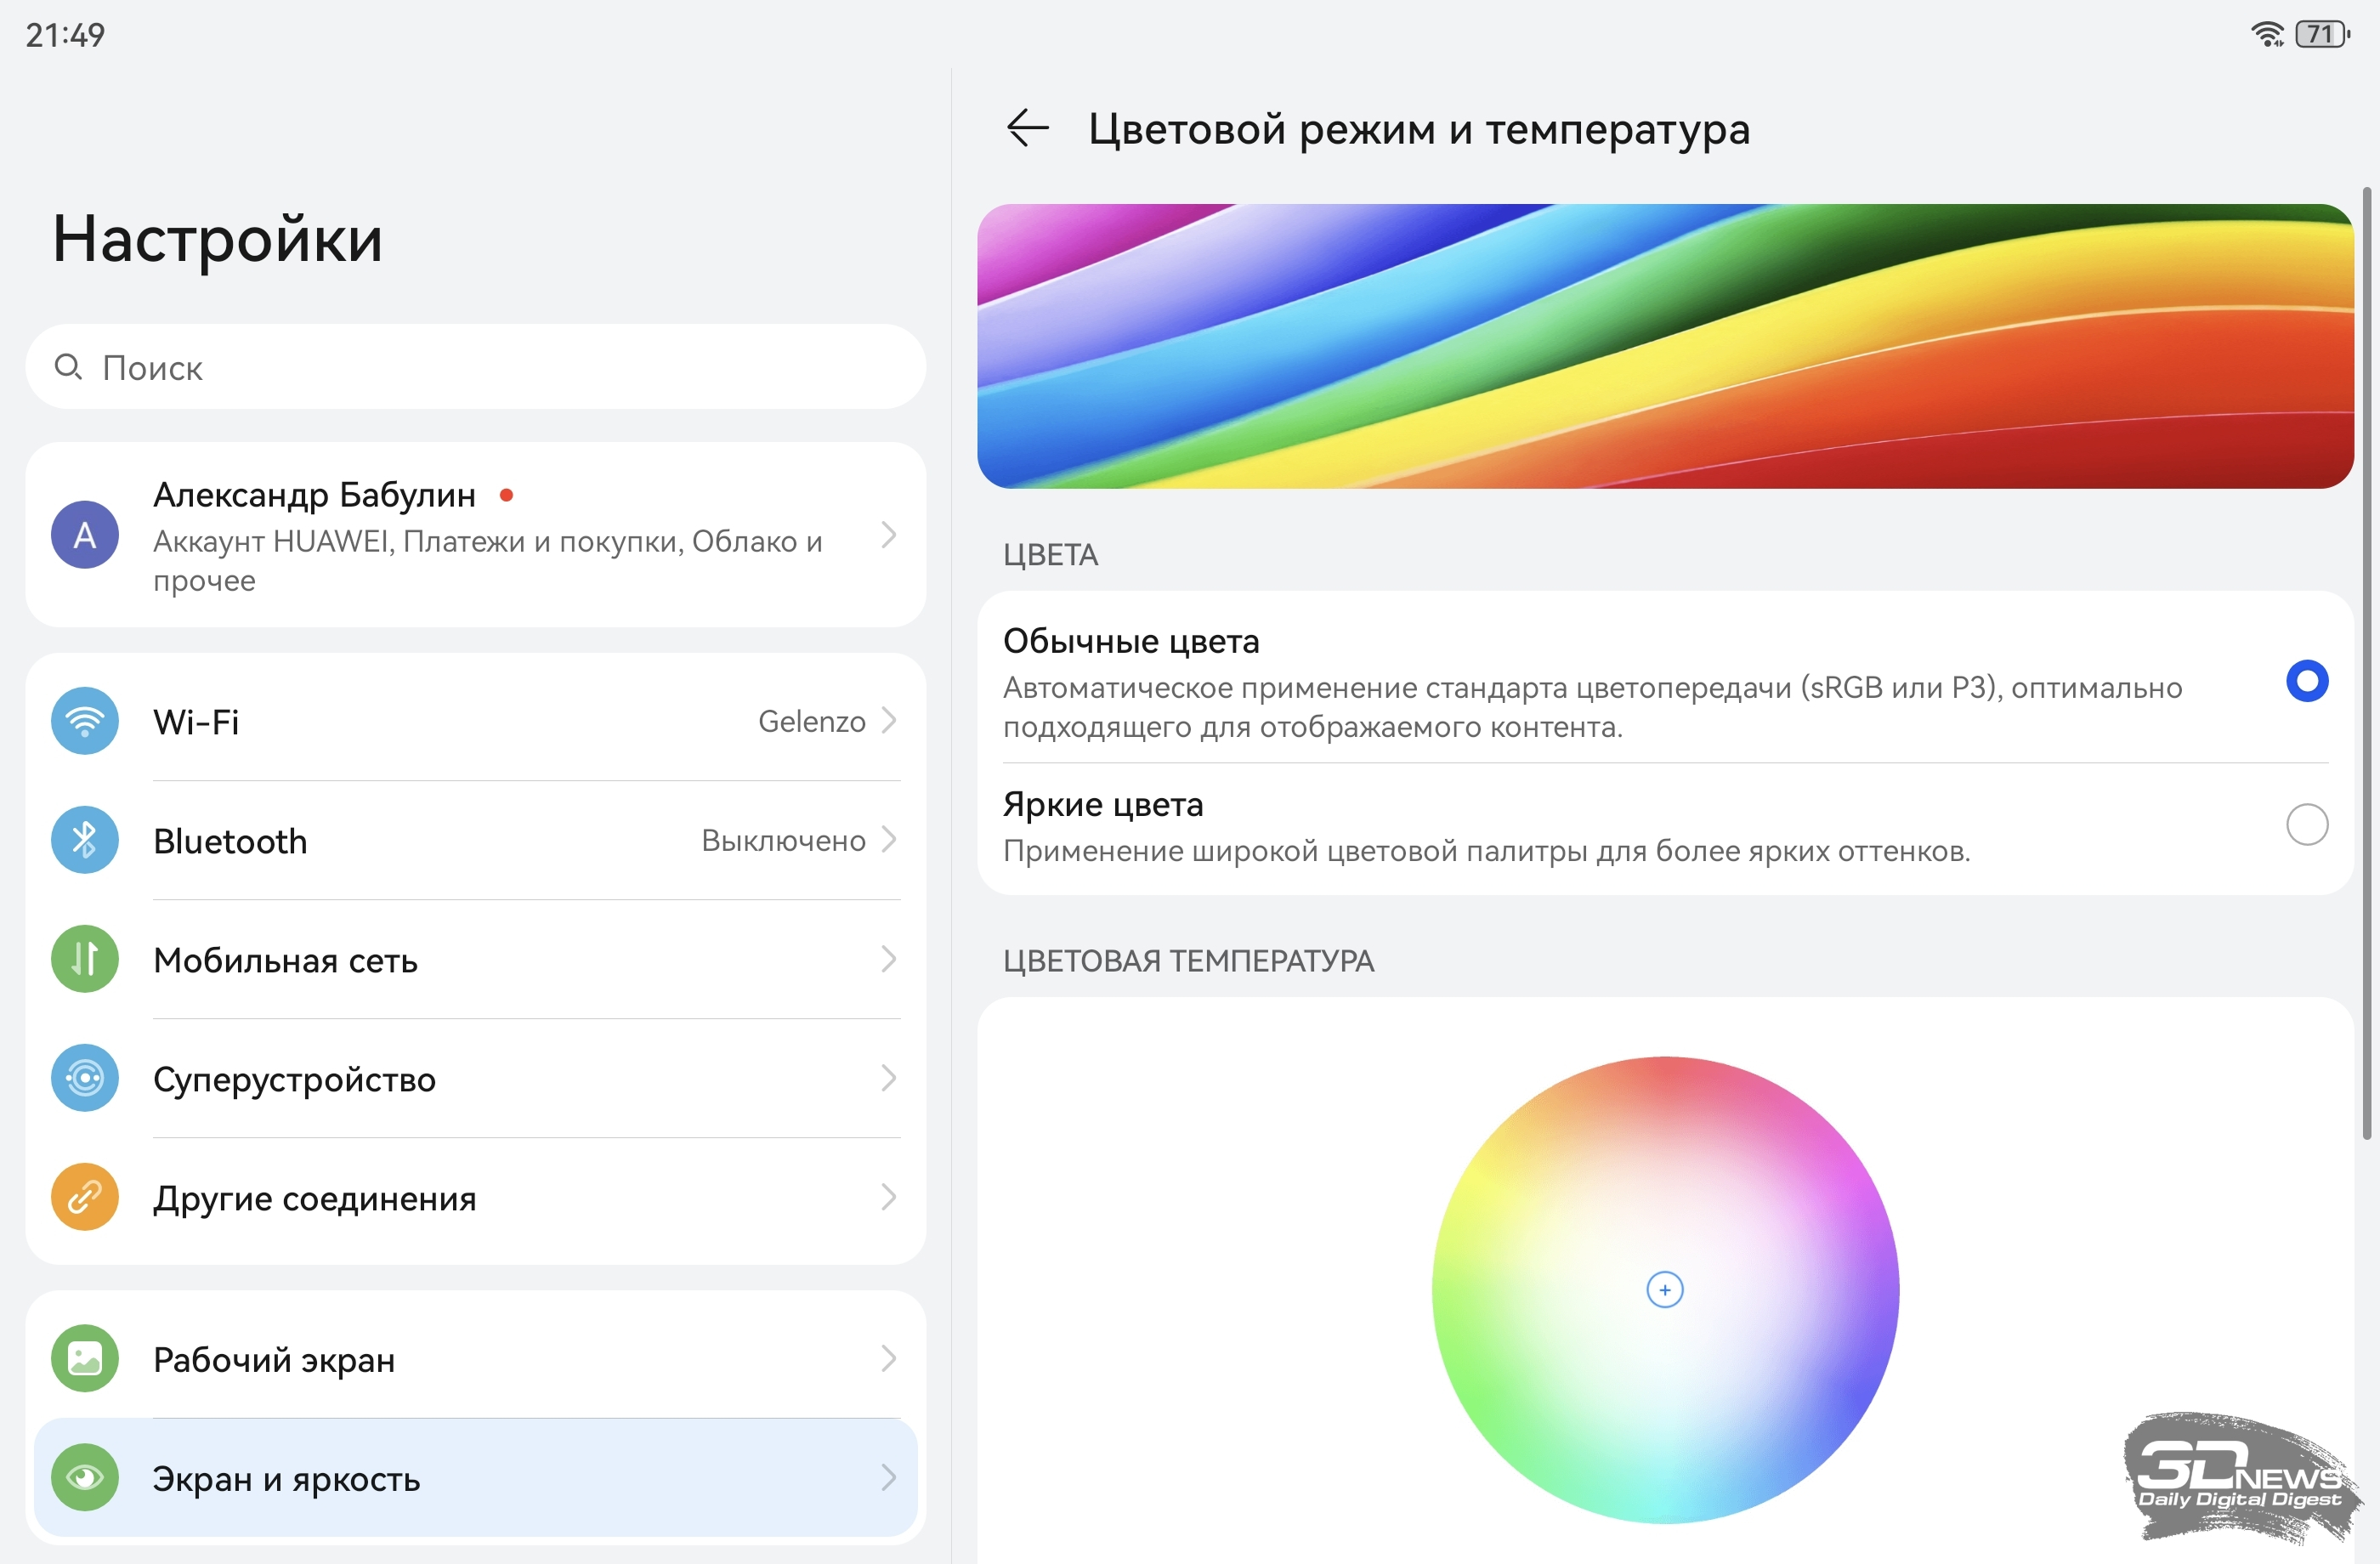The height and width of the screenshot is (1564, 2380).
Task: Click the purple account avatar A
Action: 85,535
